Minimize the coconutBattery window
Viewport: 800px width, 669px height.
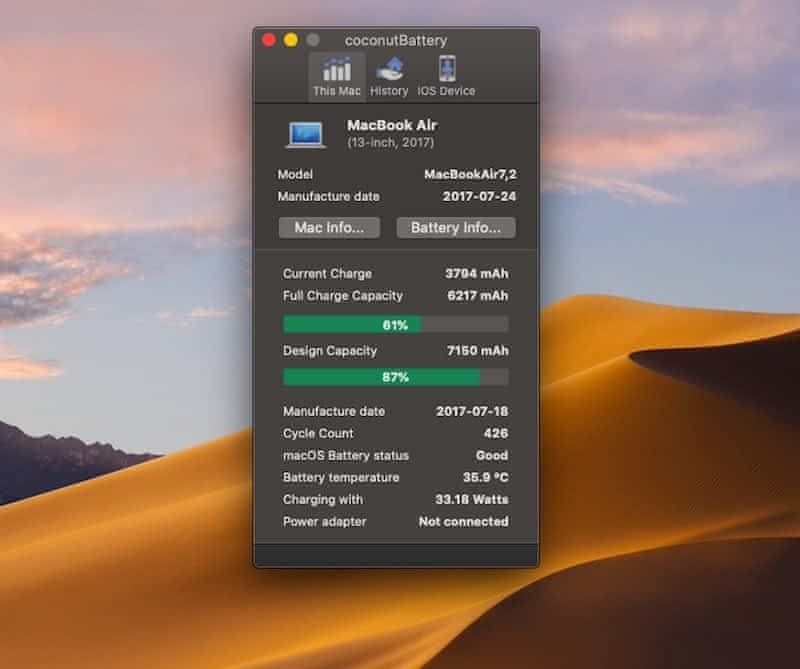tap(291, 40)
